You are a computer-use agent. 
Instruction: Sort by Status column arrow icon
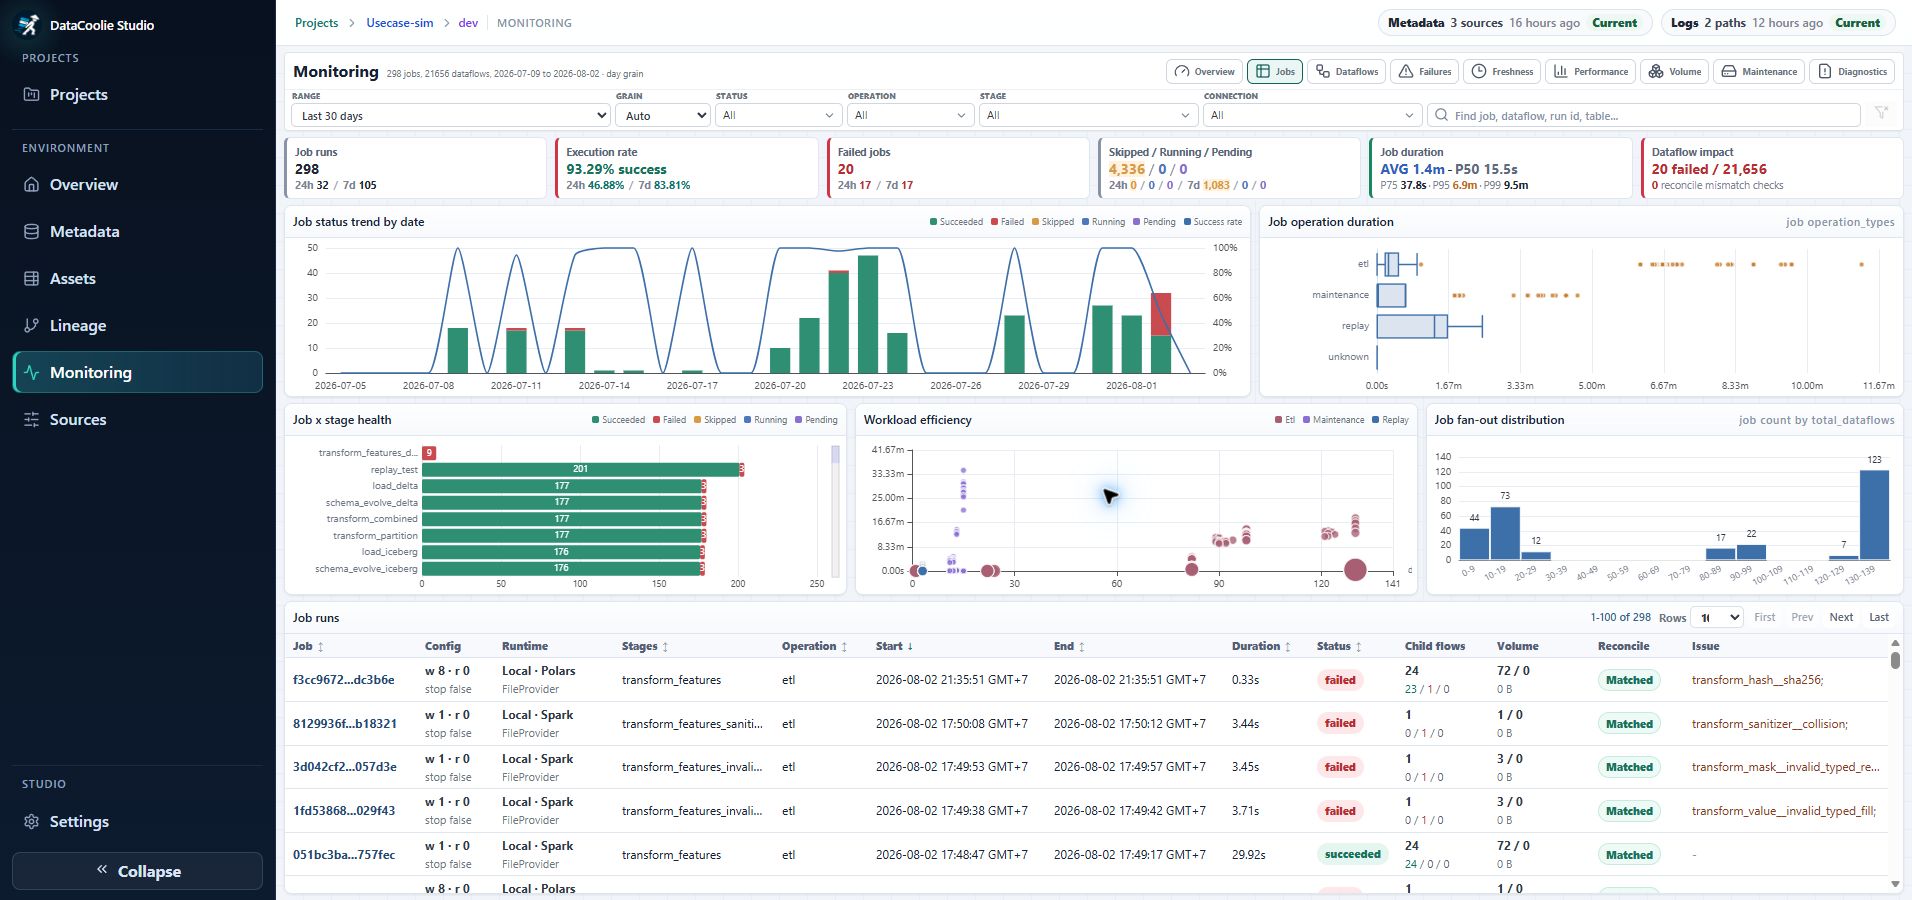(1358, 647)
